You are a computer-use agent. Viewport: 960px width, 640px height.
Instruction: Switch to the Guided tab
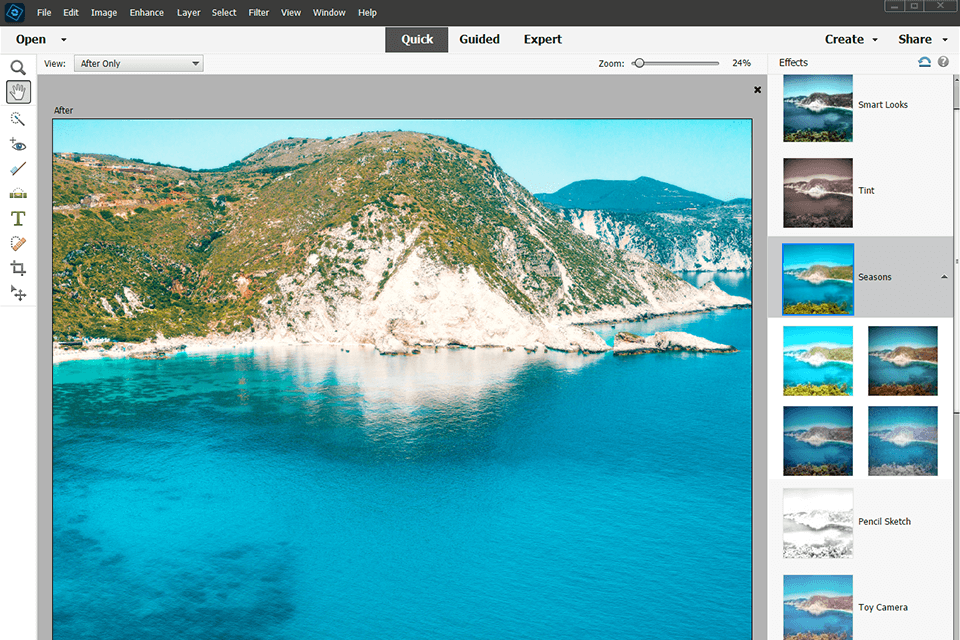[479, 40]
